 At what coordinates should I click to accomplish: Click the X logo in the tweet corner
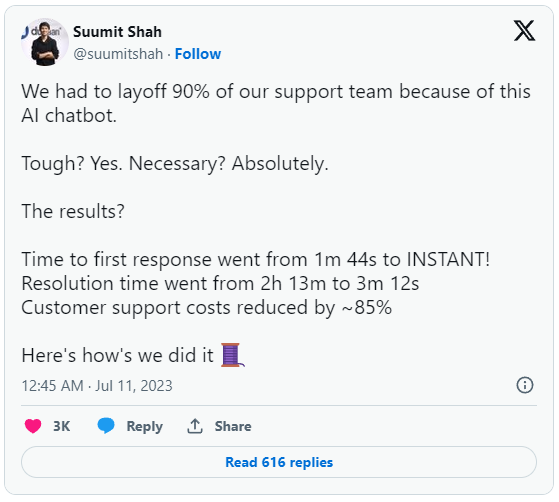tap(524, 31)
